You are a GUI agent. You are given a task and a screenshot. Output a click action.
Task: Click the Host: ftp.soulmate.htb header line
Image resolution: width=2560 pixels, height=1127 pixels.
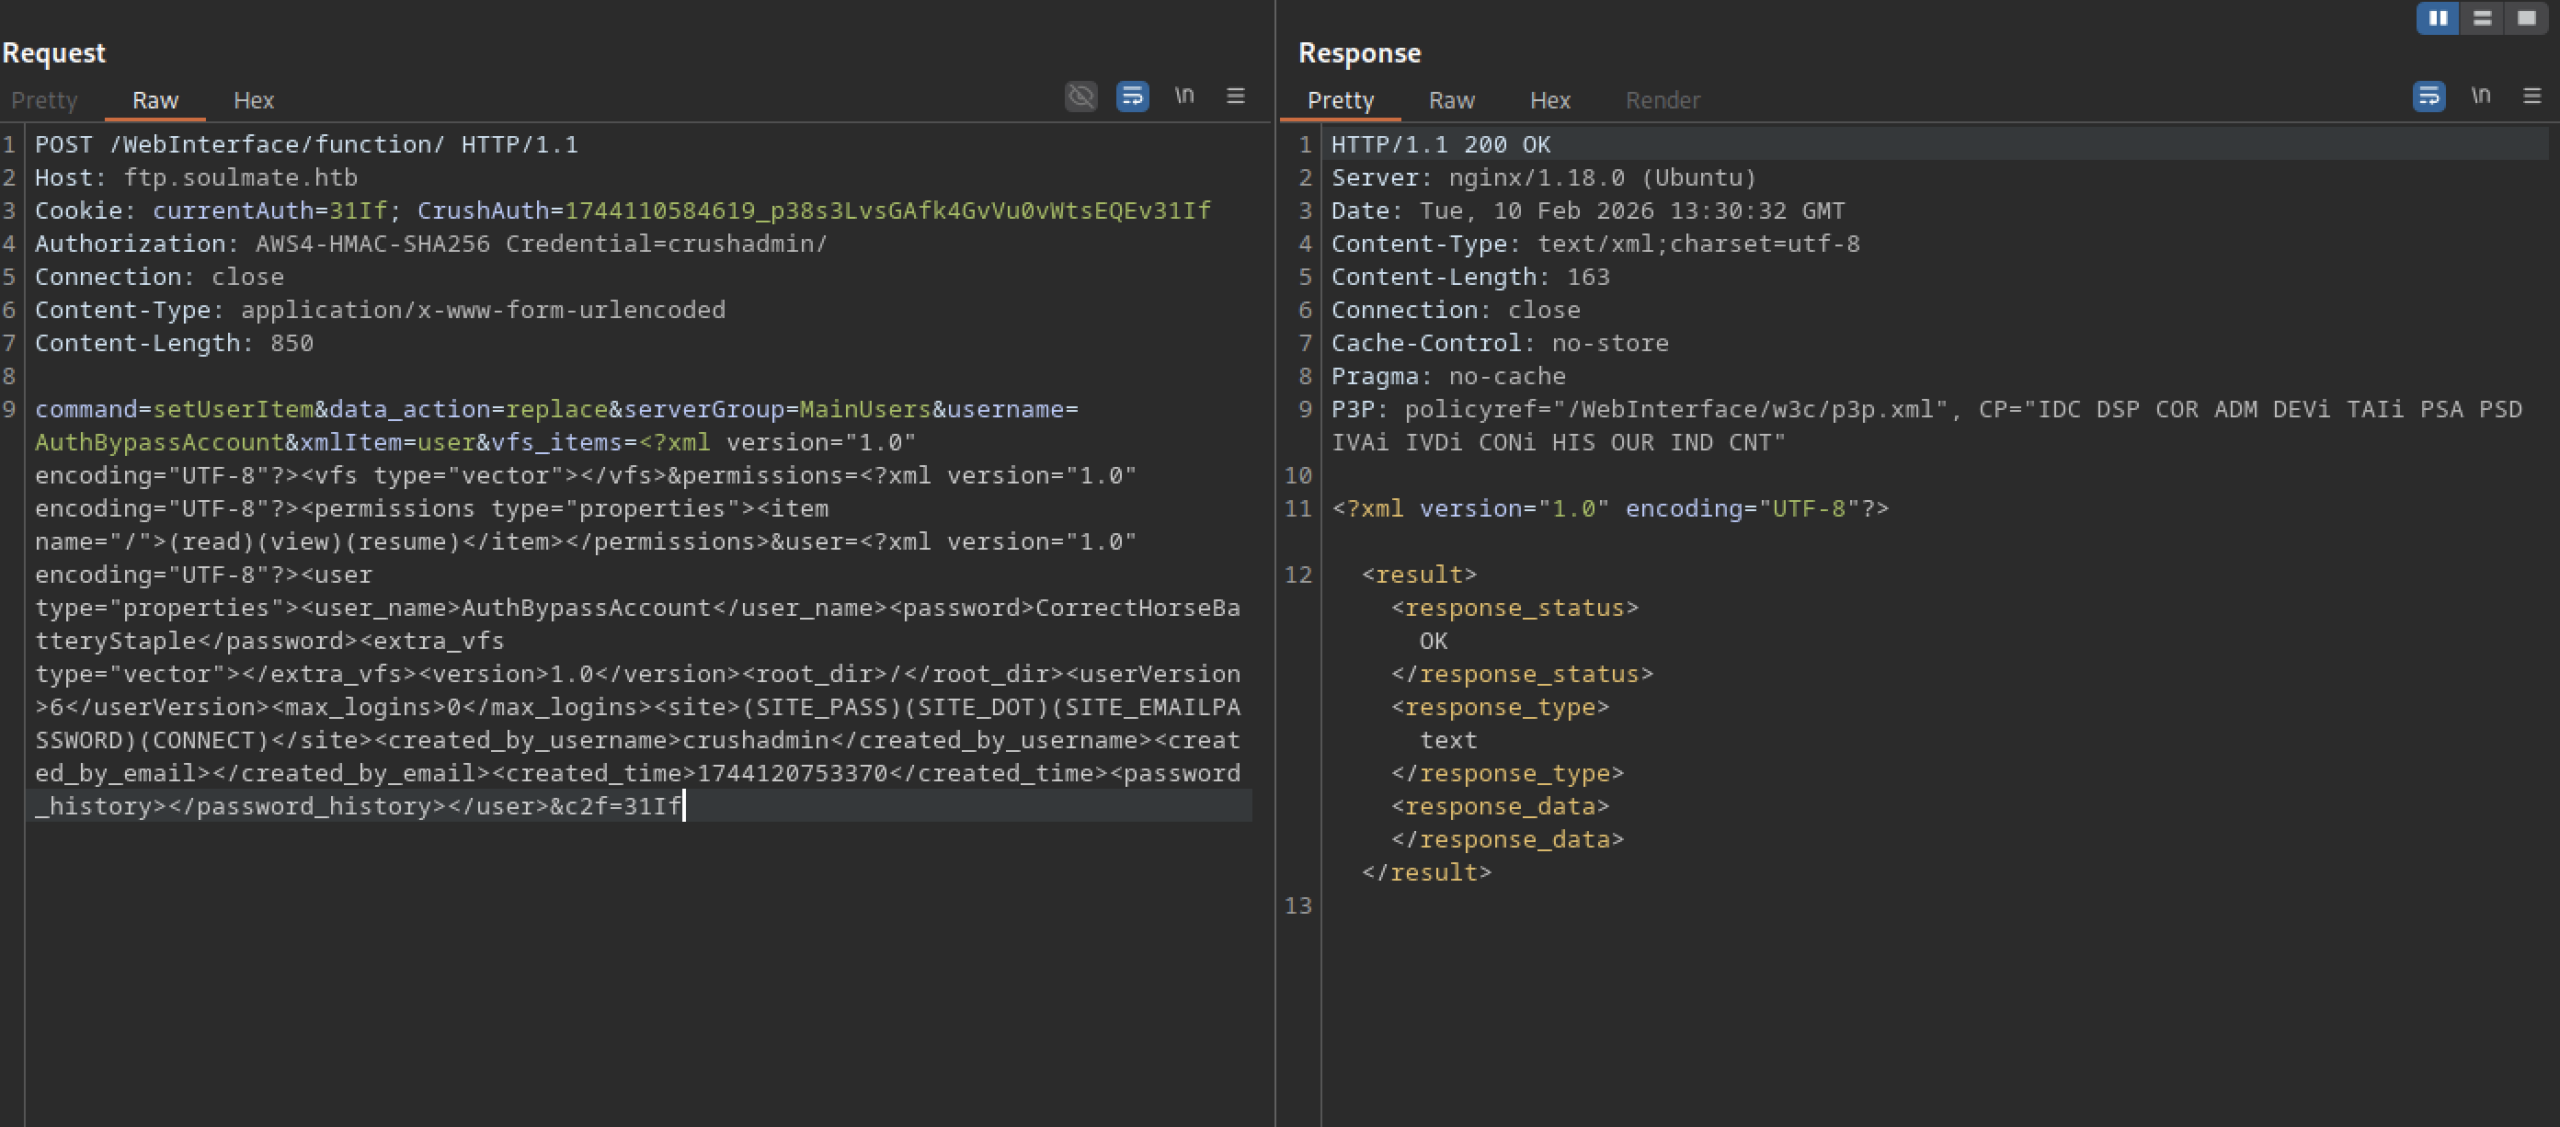(196, 178)
